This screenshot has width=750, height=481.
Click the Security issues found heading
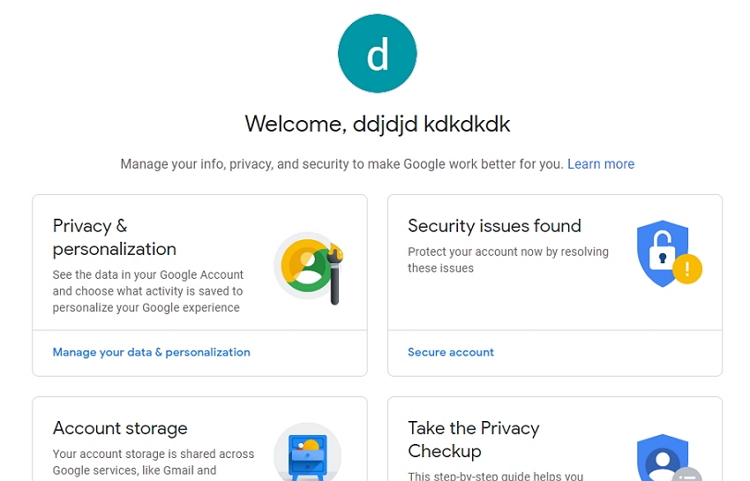[495, 226]
